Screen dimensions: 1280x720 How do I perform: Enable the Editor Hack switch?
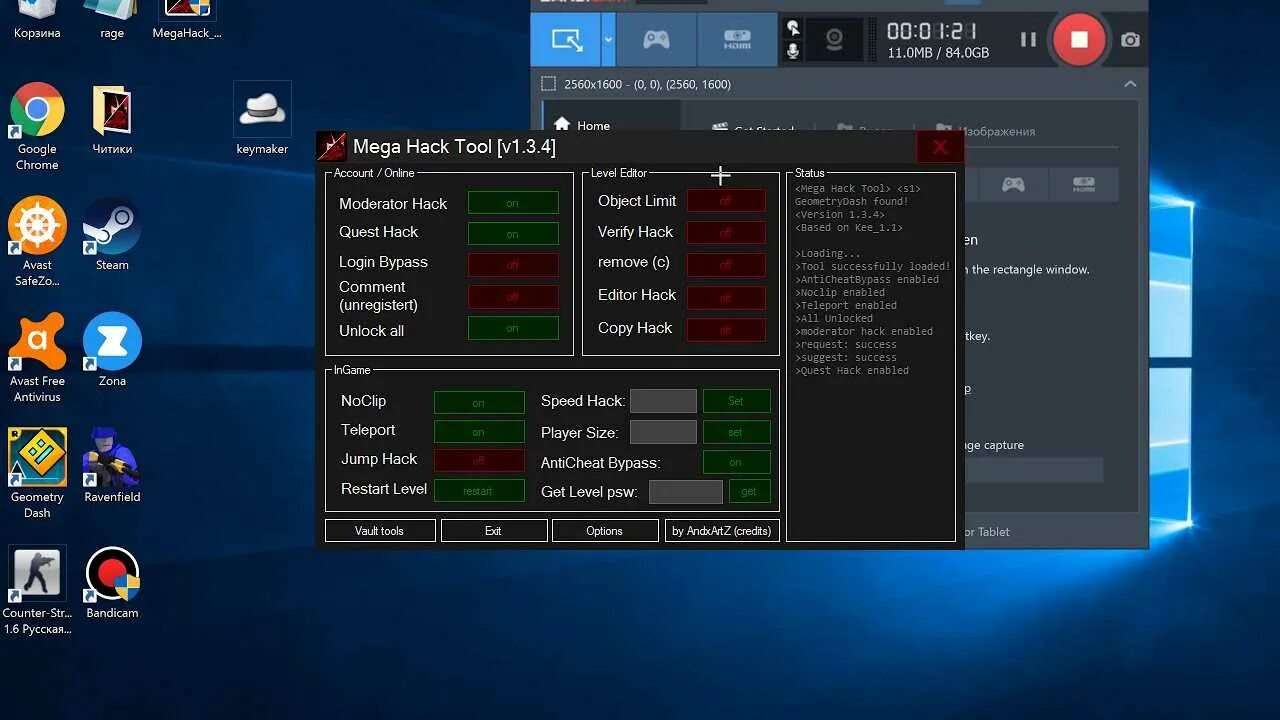click(726, 298)
